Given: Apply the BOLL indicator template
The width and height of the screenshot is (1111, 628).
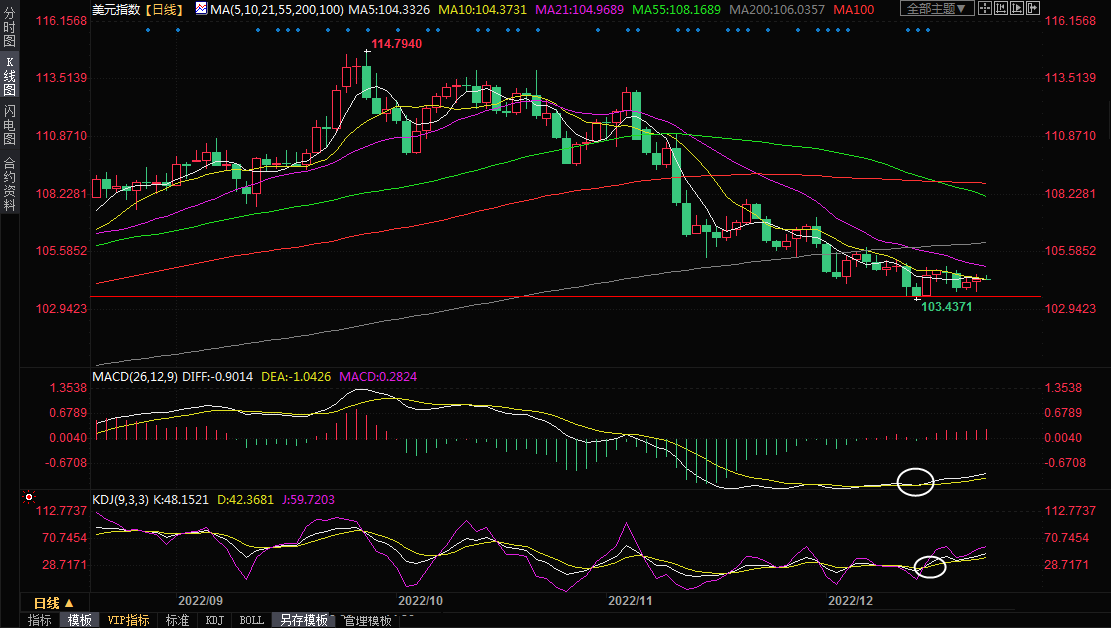Looking at the screenshot, I should pyautogui.click(x=251, y=620).
